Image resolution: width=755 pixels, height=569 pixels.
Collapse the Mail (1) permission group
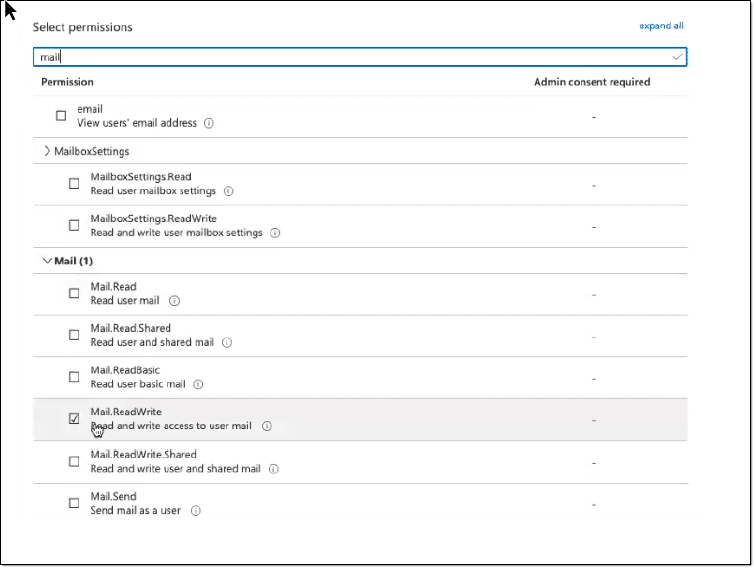(47, 261)
